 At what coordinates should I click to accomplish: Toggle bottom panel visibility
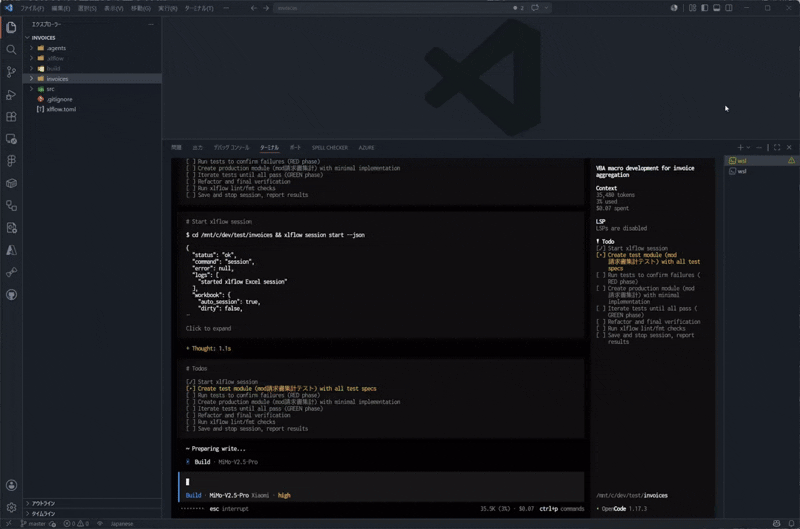(717, 8)
